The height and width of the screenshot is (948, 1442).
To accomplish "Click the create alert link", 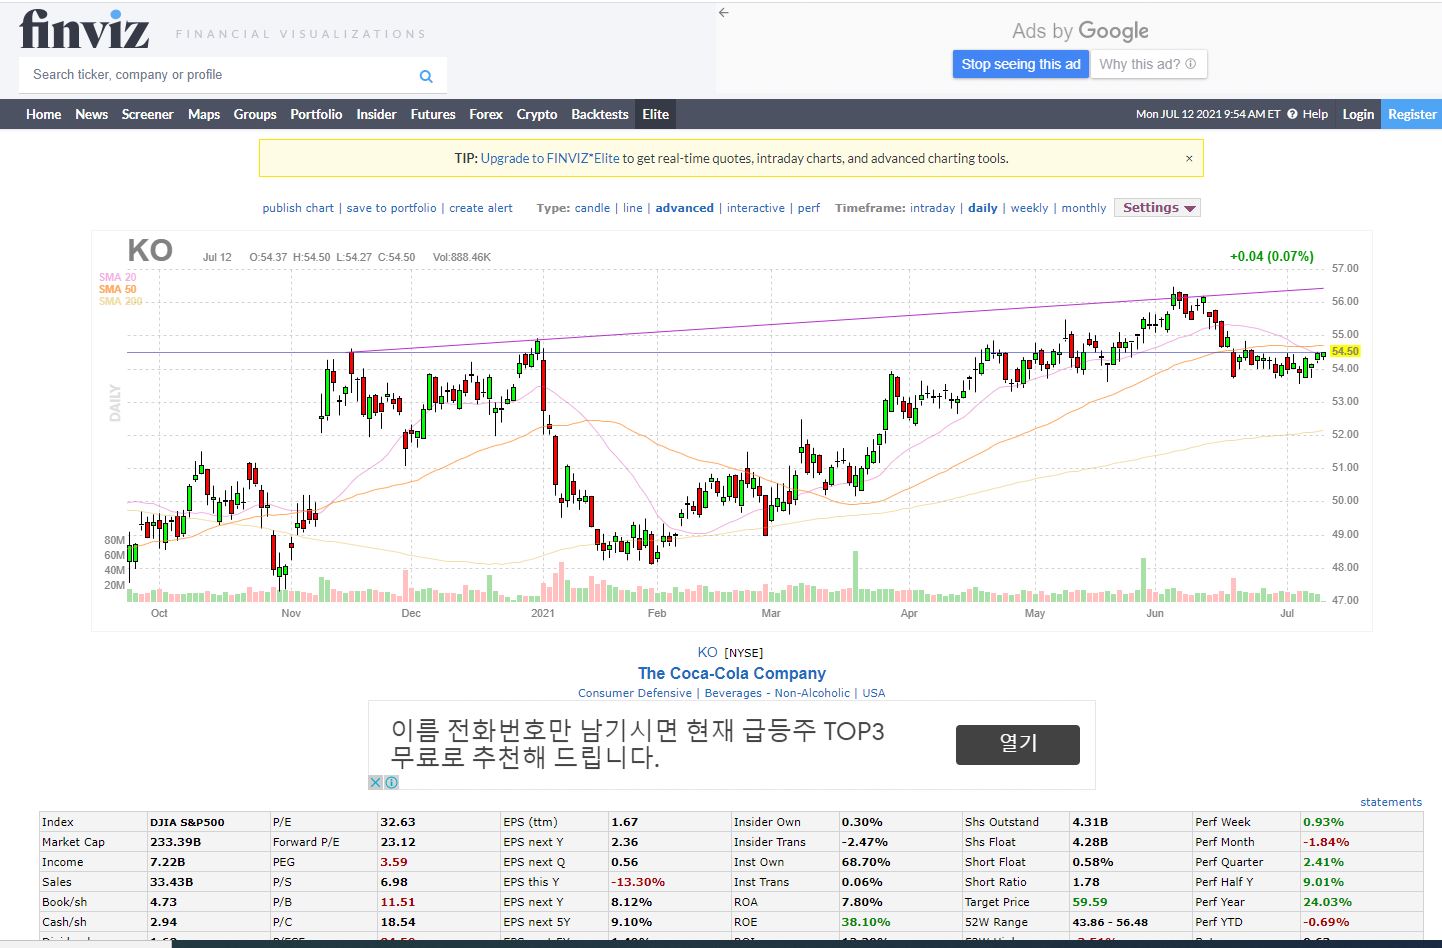I will 481,208.
